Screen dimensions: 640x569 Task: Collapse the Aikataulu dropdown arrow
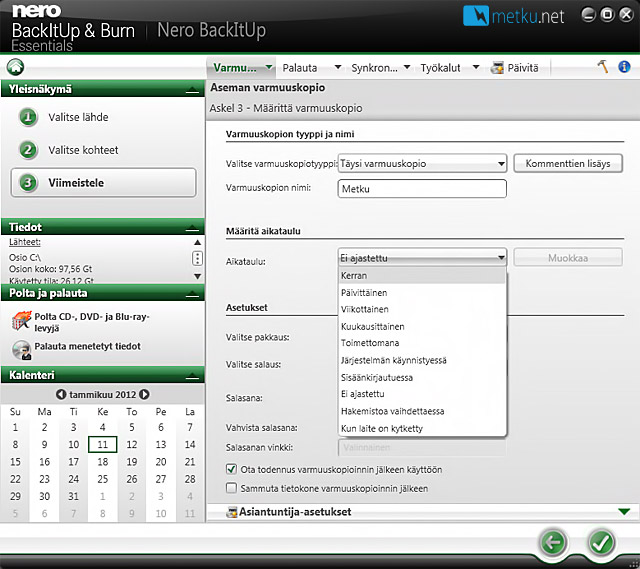pos(501,258)
